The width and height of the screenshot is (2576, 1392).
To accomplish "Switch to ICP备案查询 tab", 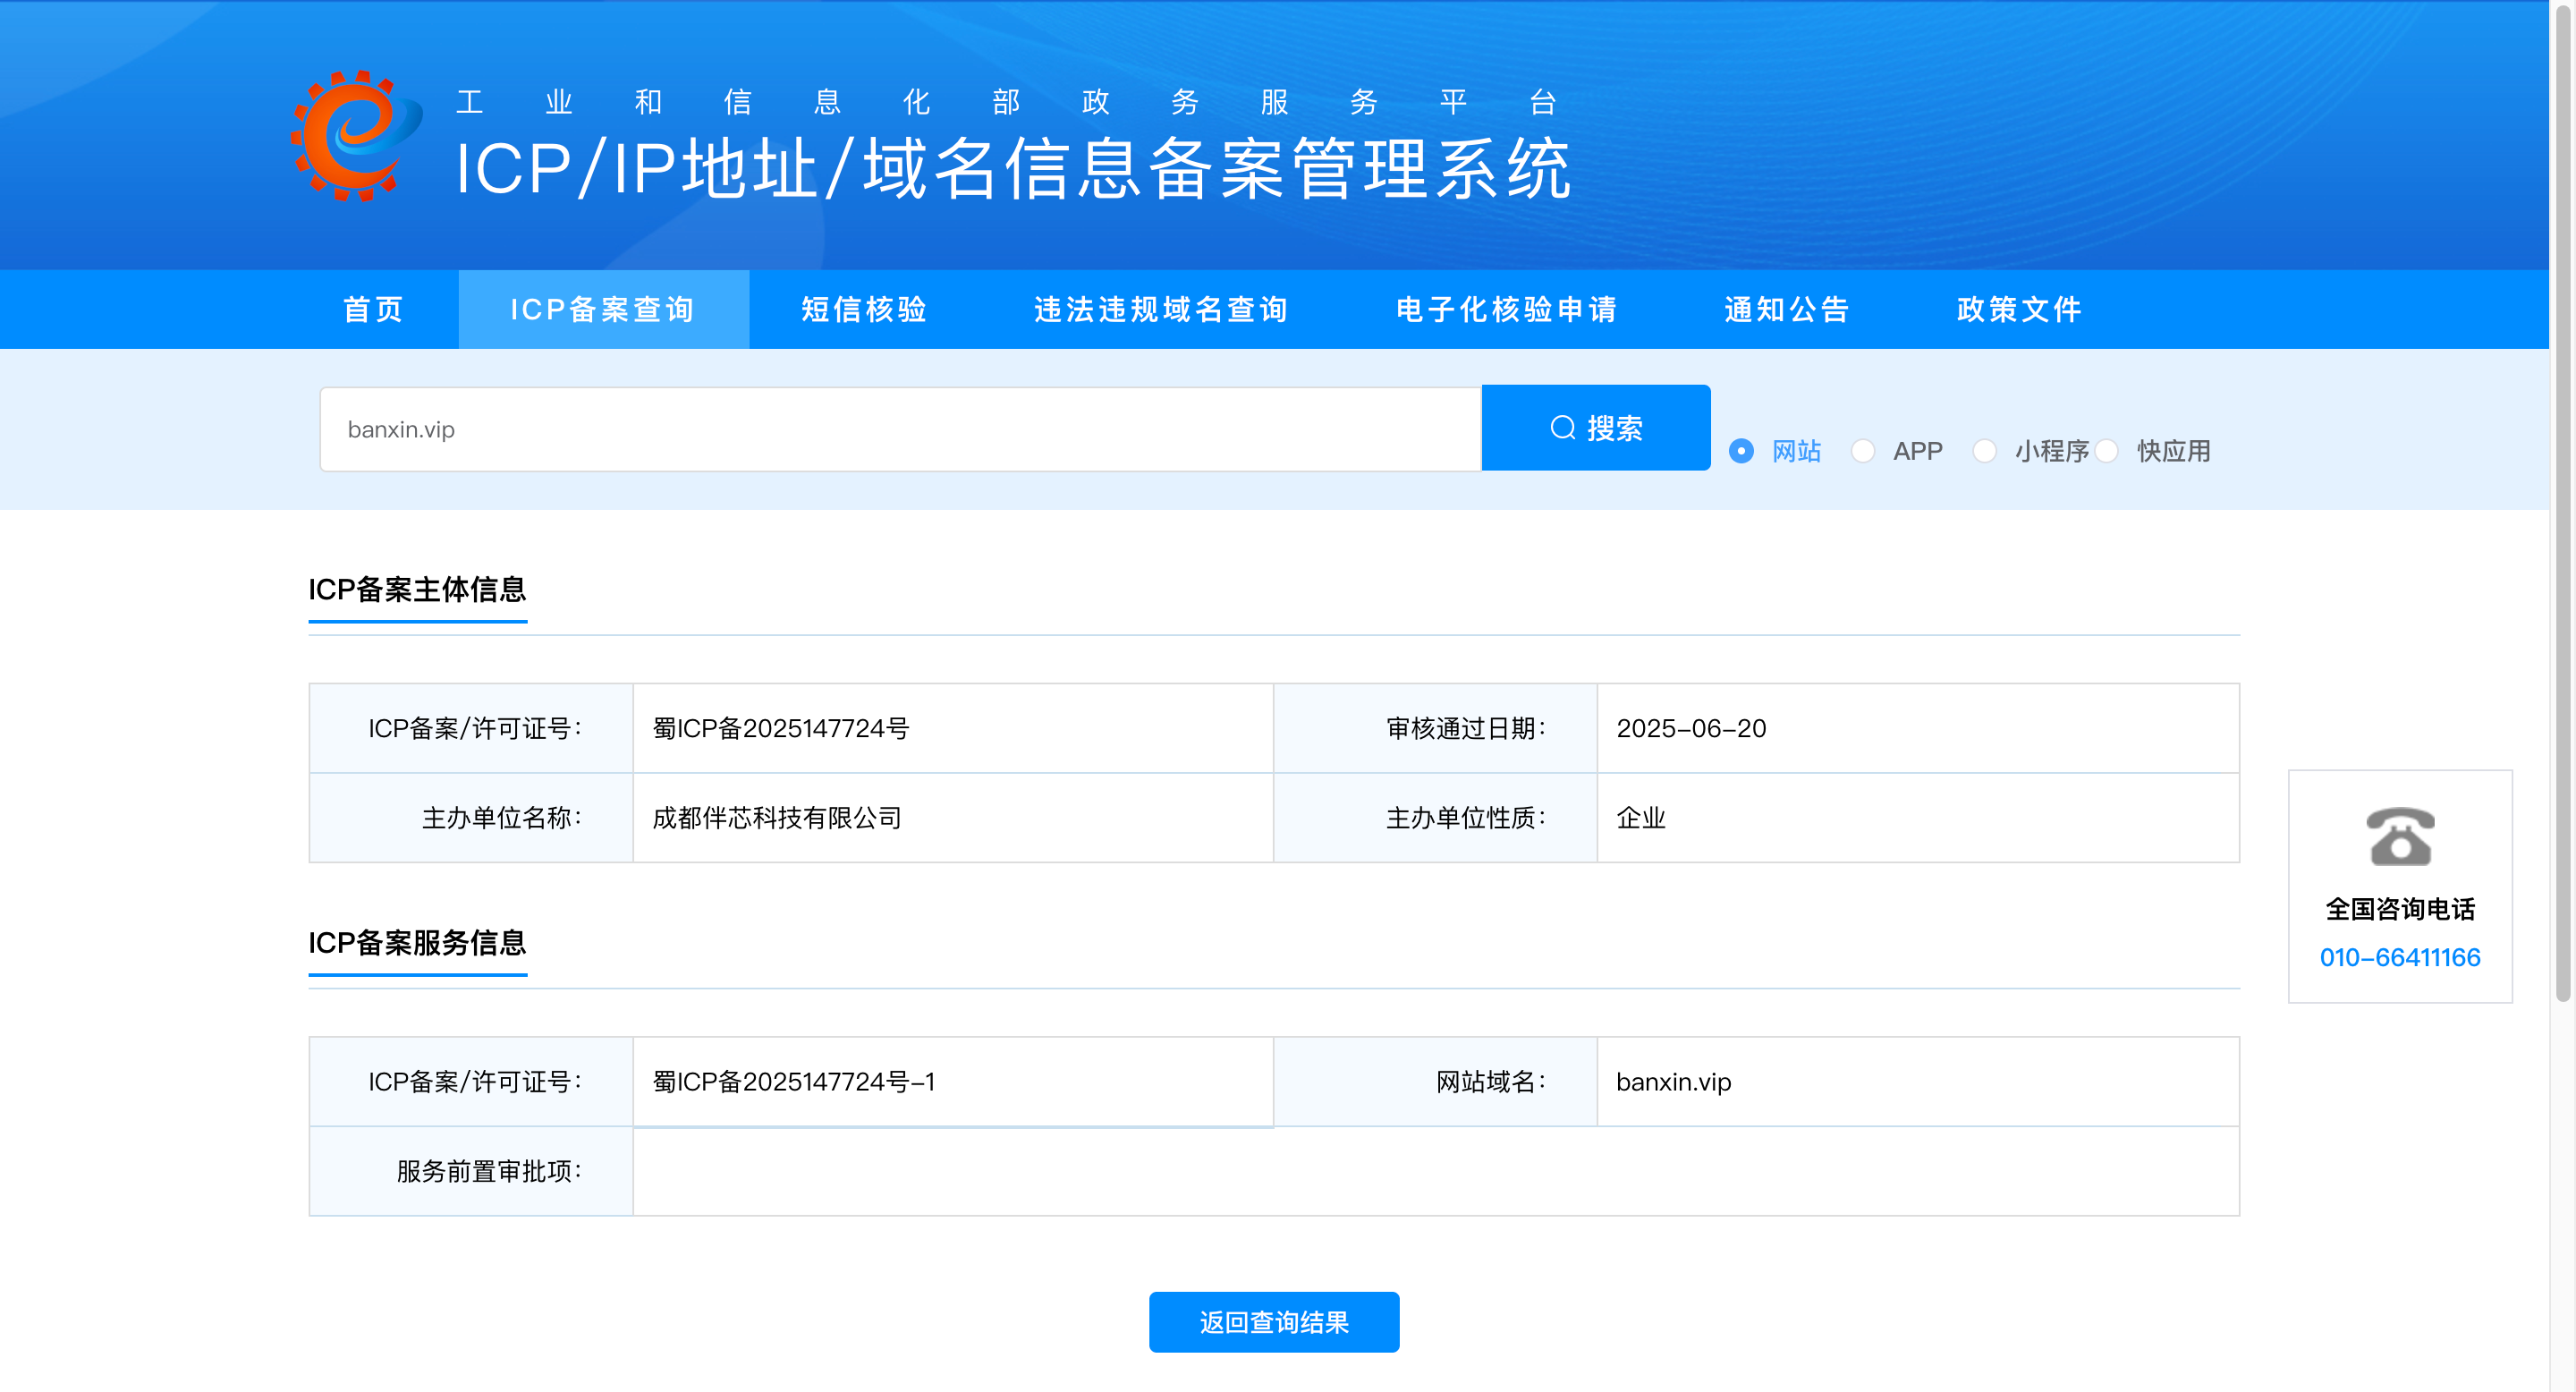I will pos(603,309).
